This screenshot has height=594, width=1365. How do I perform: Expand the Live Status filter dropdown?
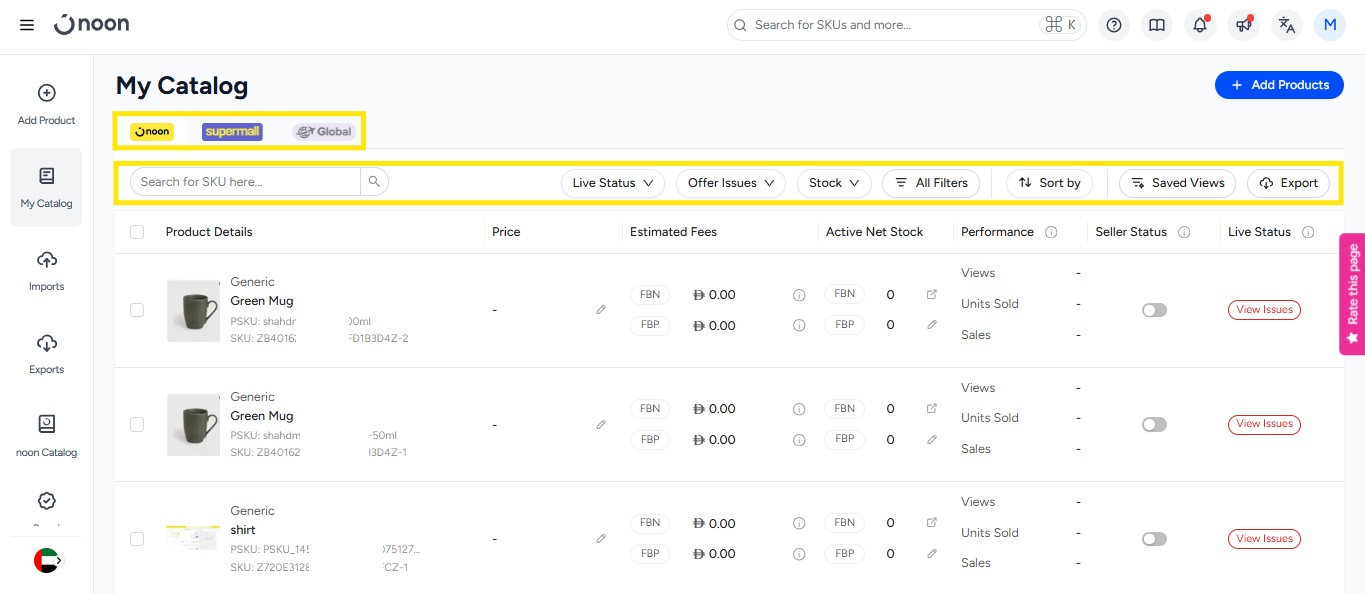pos(612,183)
